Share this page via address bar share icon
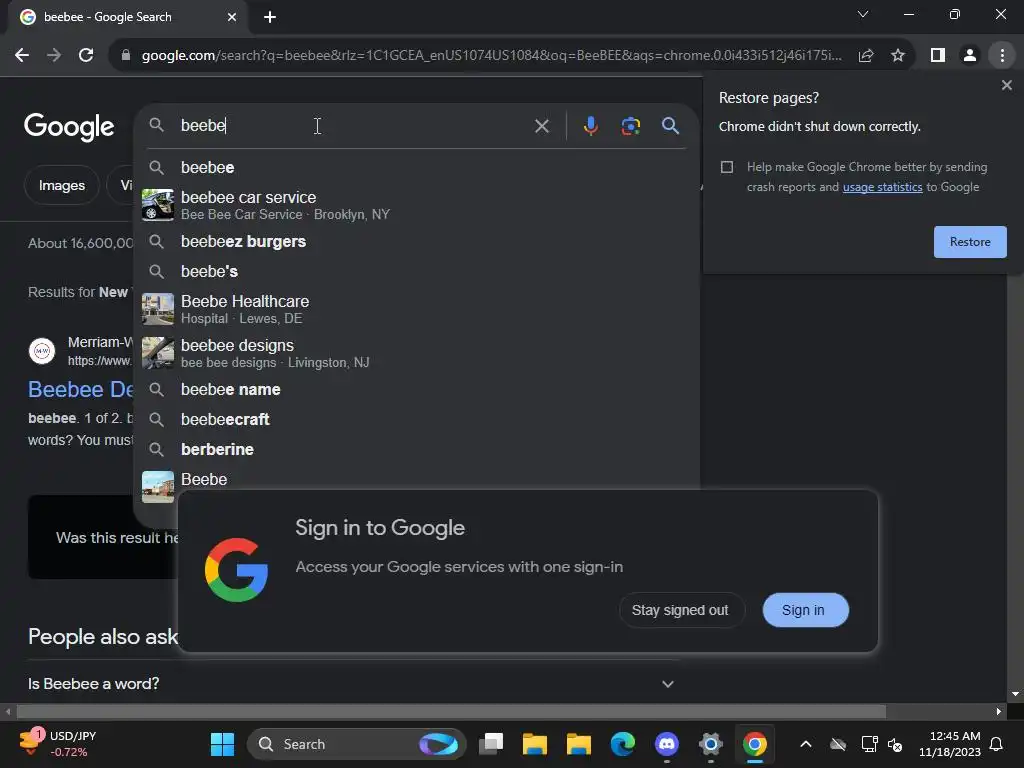The image size is (1024, 768). 866,56
